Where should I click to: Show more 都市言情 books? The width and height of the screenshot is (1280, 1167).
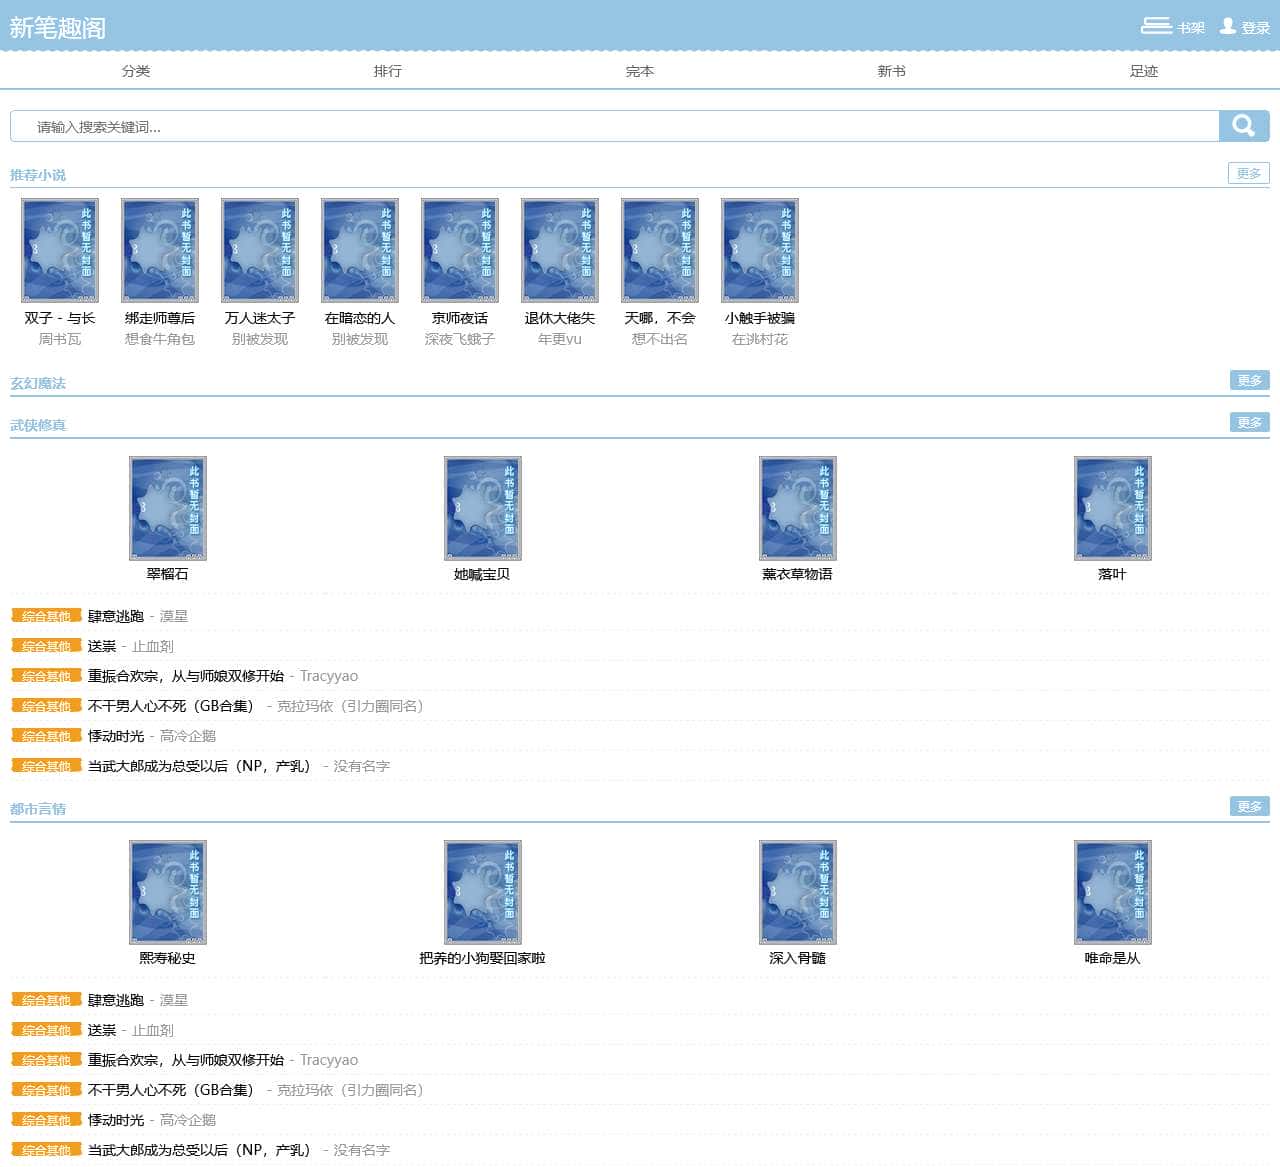(x=1249, y=806)
